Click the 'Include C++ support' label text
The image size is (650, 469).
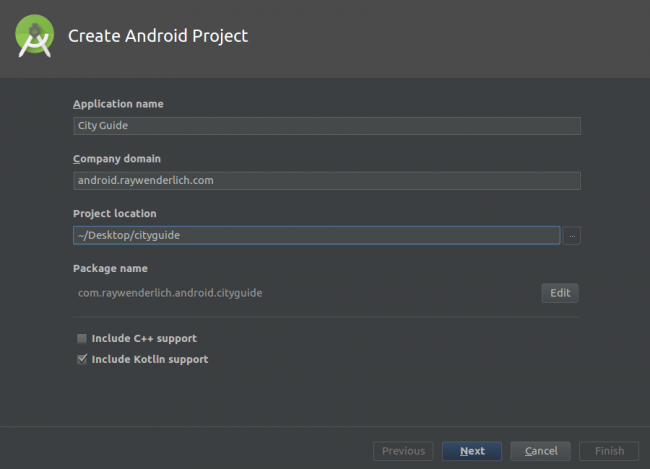144,338
